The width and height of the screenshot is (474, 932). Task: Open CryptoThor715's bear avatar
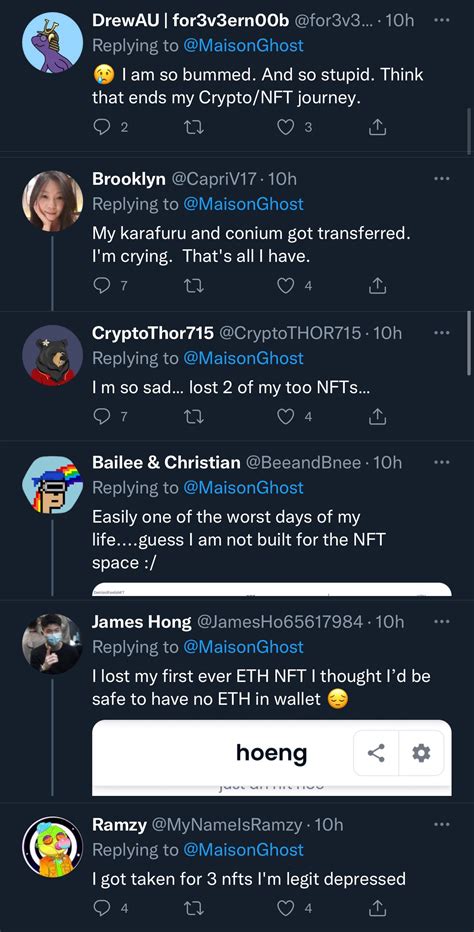tap(52, 355)
